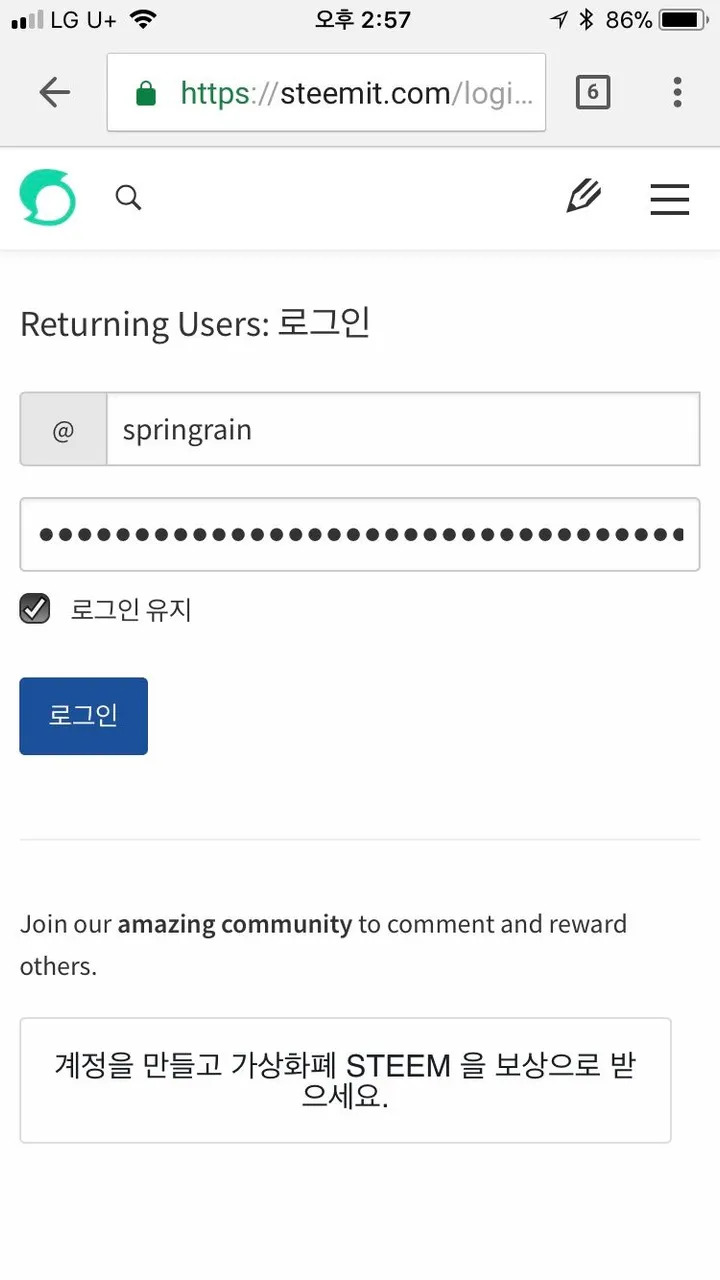Click the @ prefix box
This screenshot has height=1280, width=720.
click(x=63, y=431)
